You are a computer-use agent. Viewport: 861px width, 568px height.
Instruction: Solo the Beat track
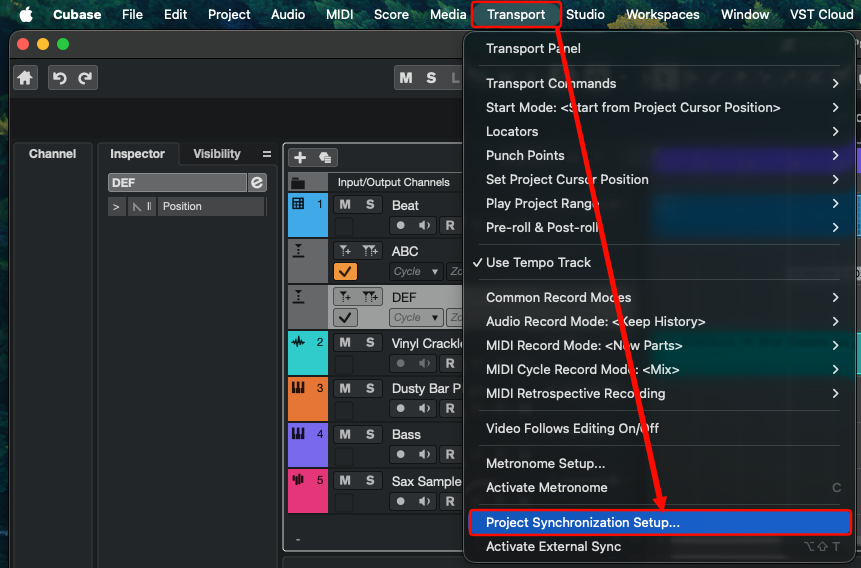click(x=370, y=204)
